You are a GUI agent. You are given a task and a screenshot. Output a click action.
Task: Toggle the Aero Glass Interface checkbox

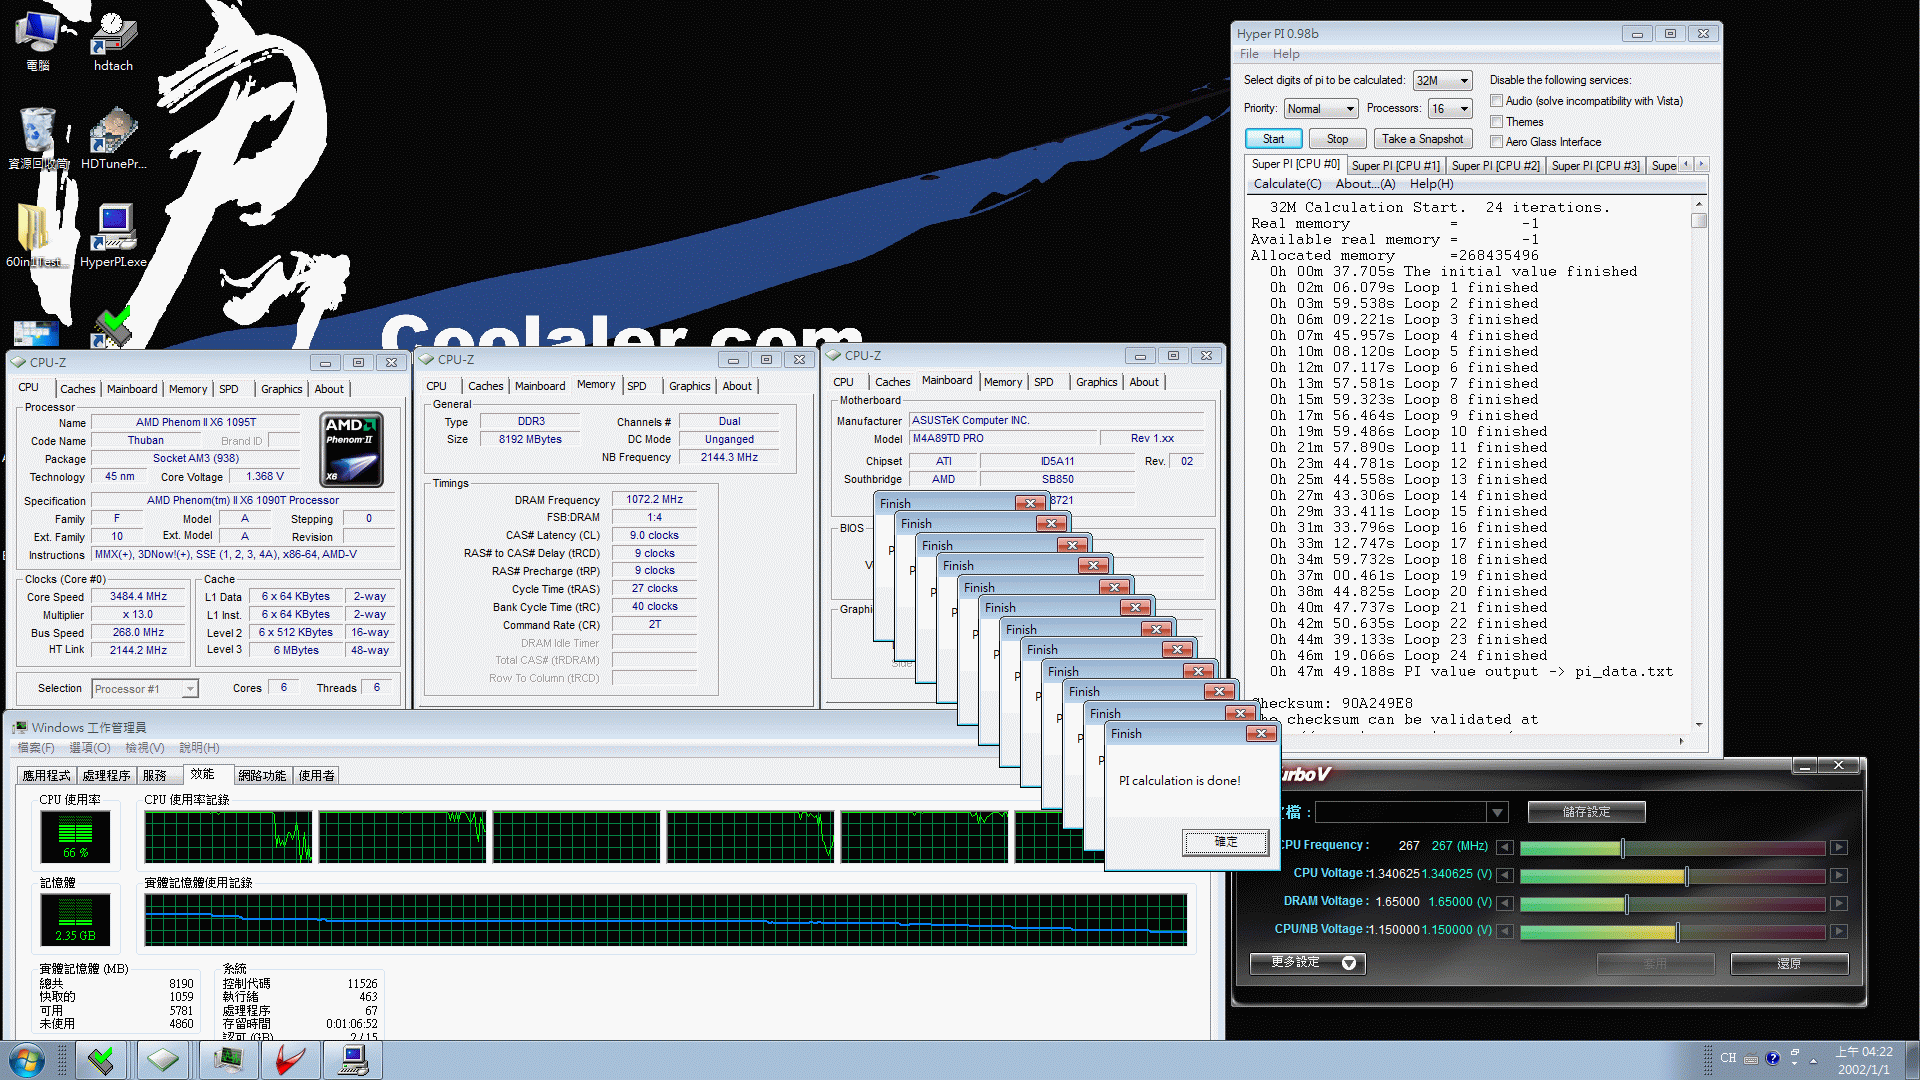point(1497,142)
